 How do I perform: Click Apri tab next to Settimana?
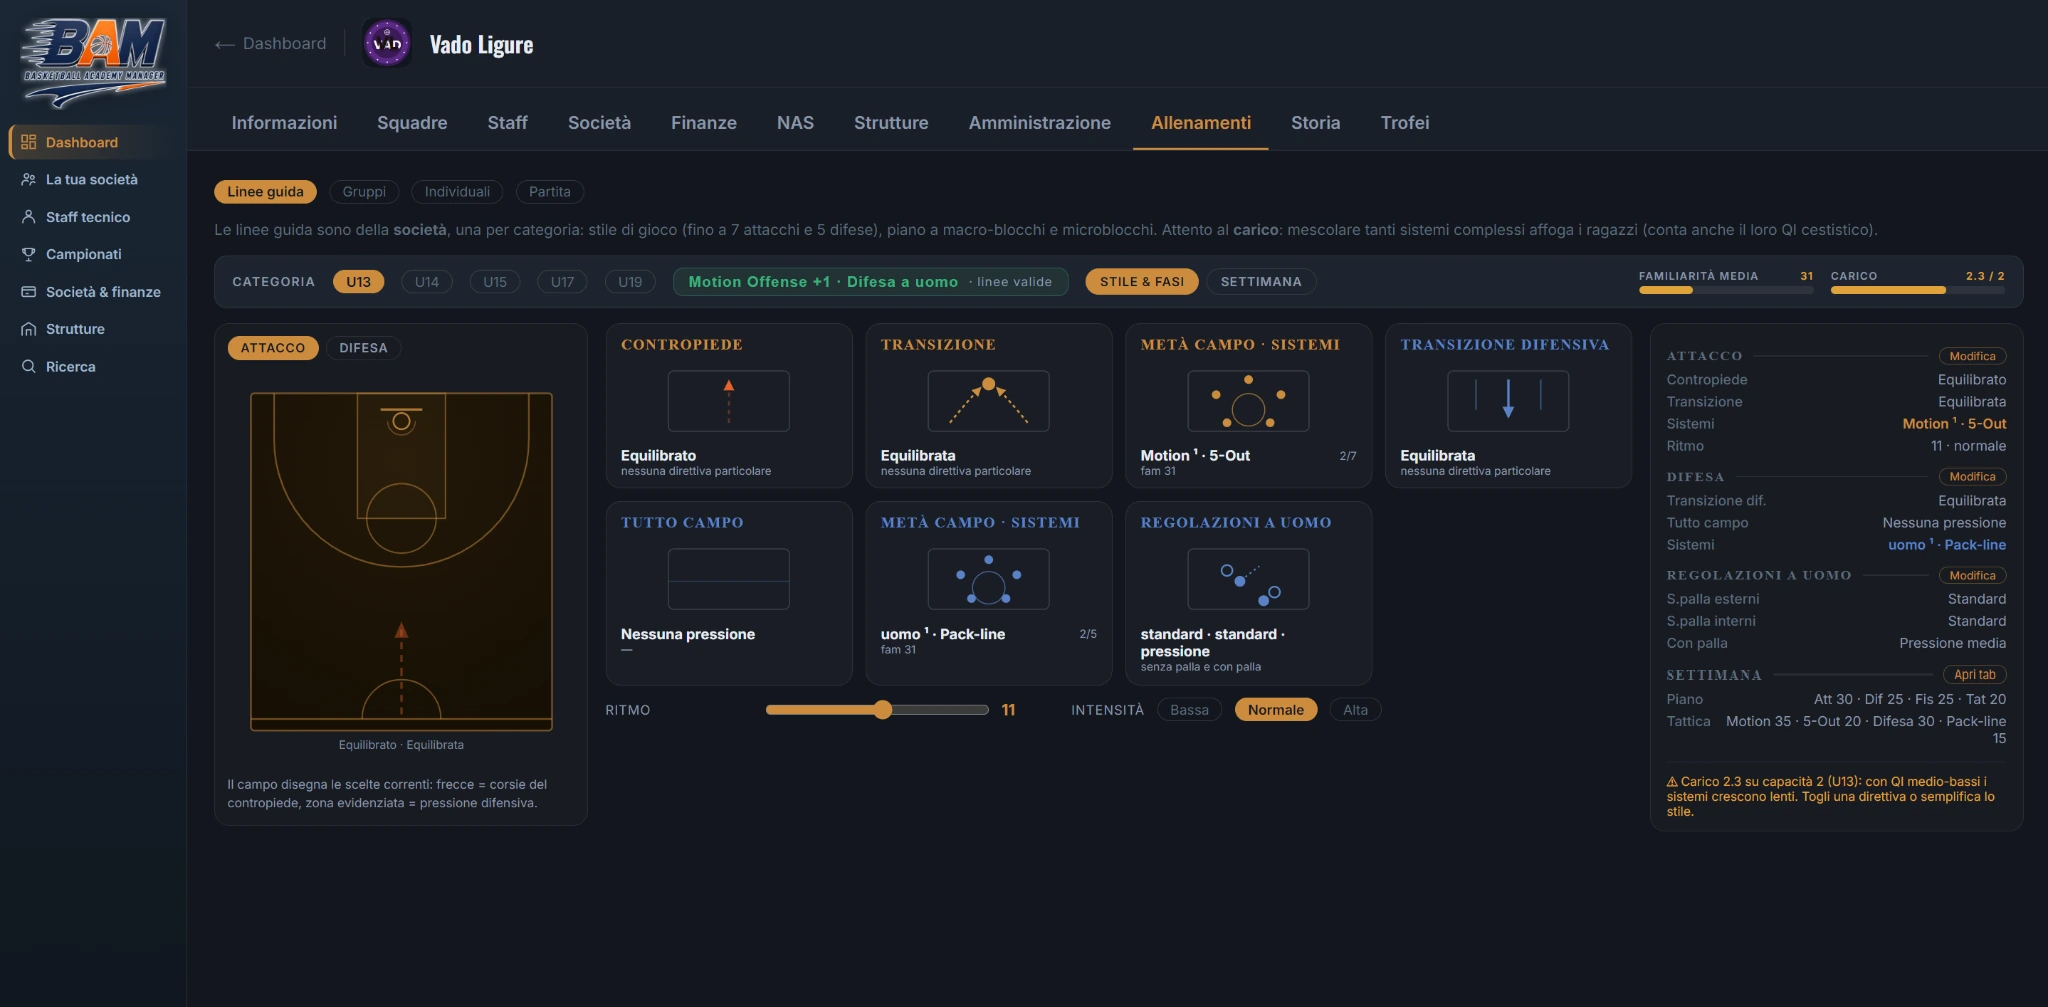tap(1974, 675)
